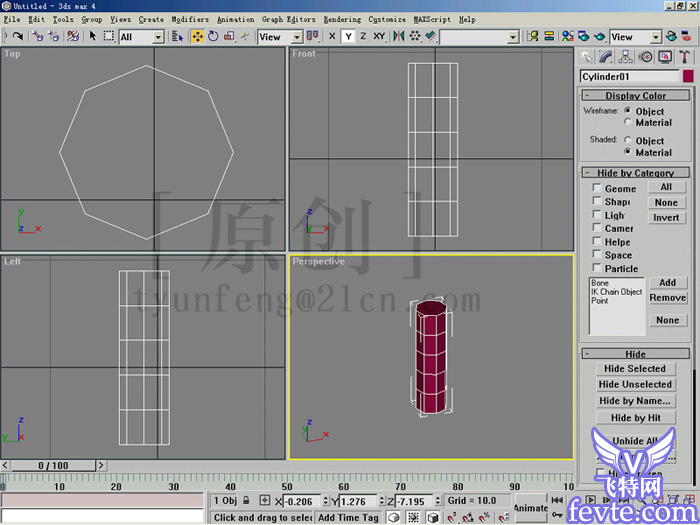Click the time slider 0 / 100 thumb
This screenshot has width=700, height=525.
(x=54, y=466)
